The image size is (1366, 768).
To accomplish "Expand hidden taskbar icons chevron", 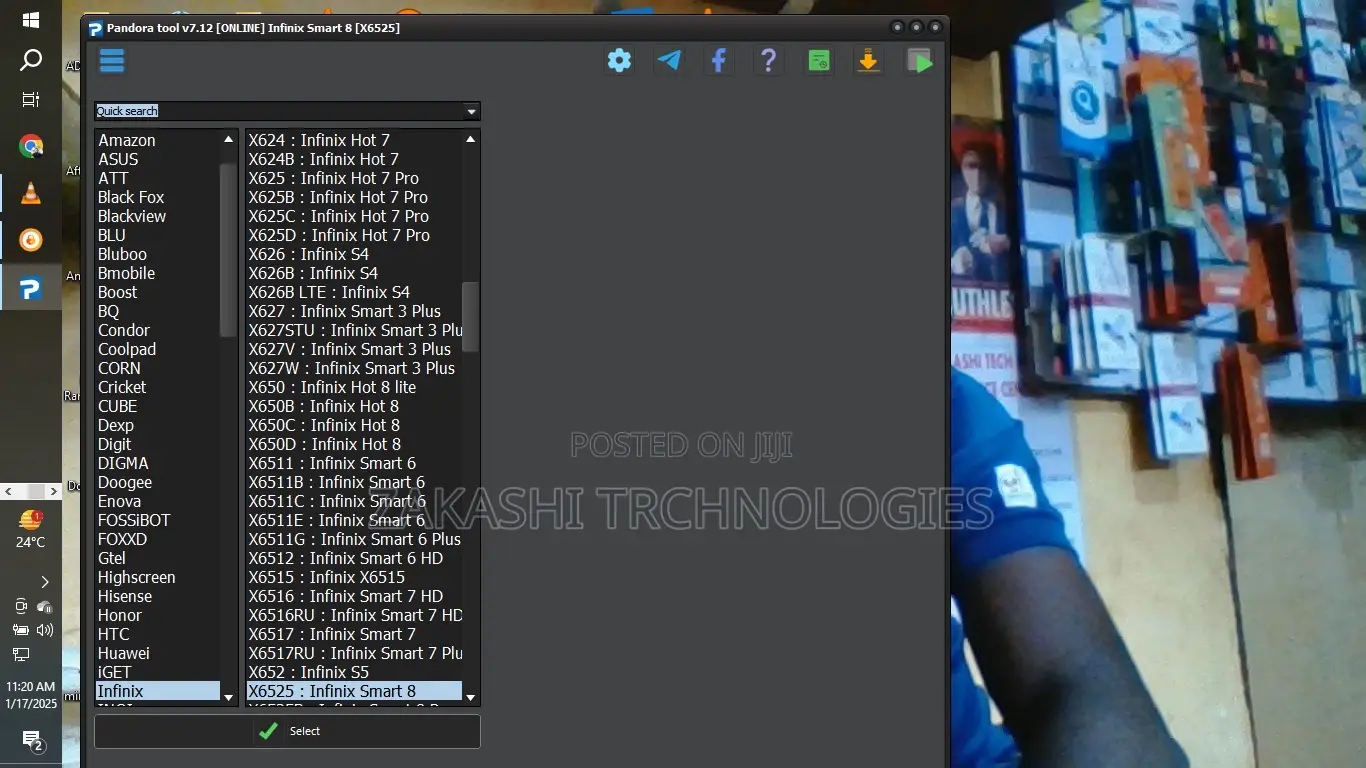I will 44,581.
